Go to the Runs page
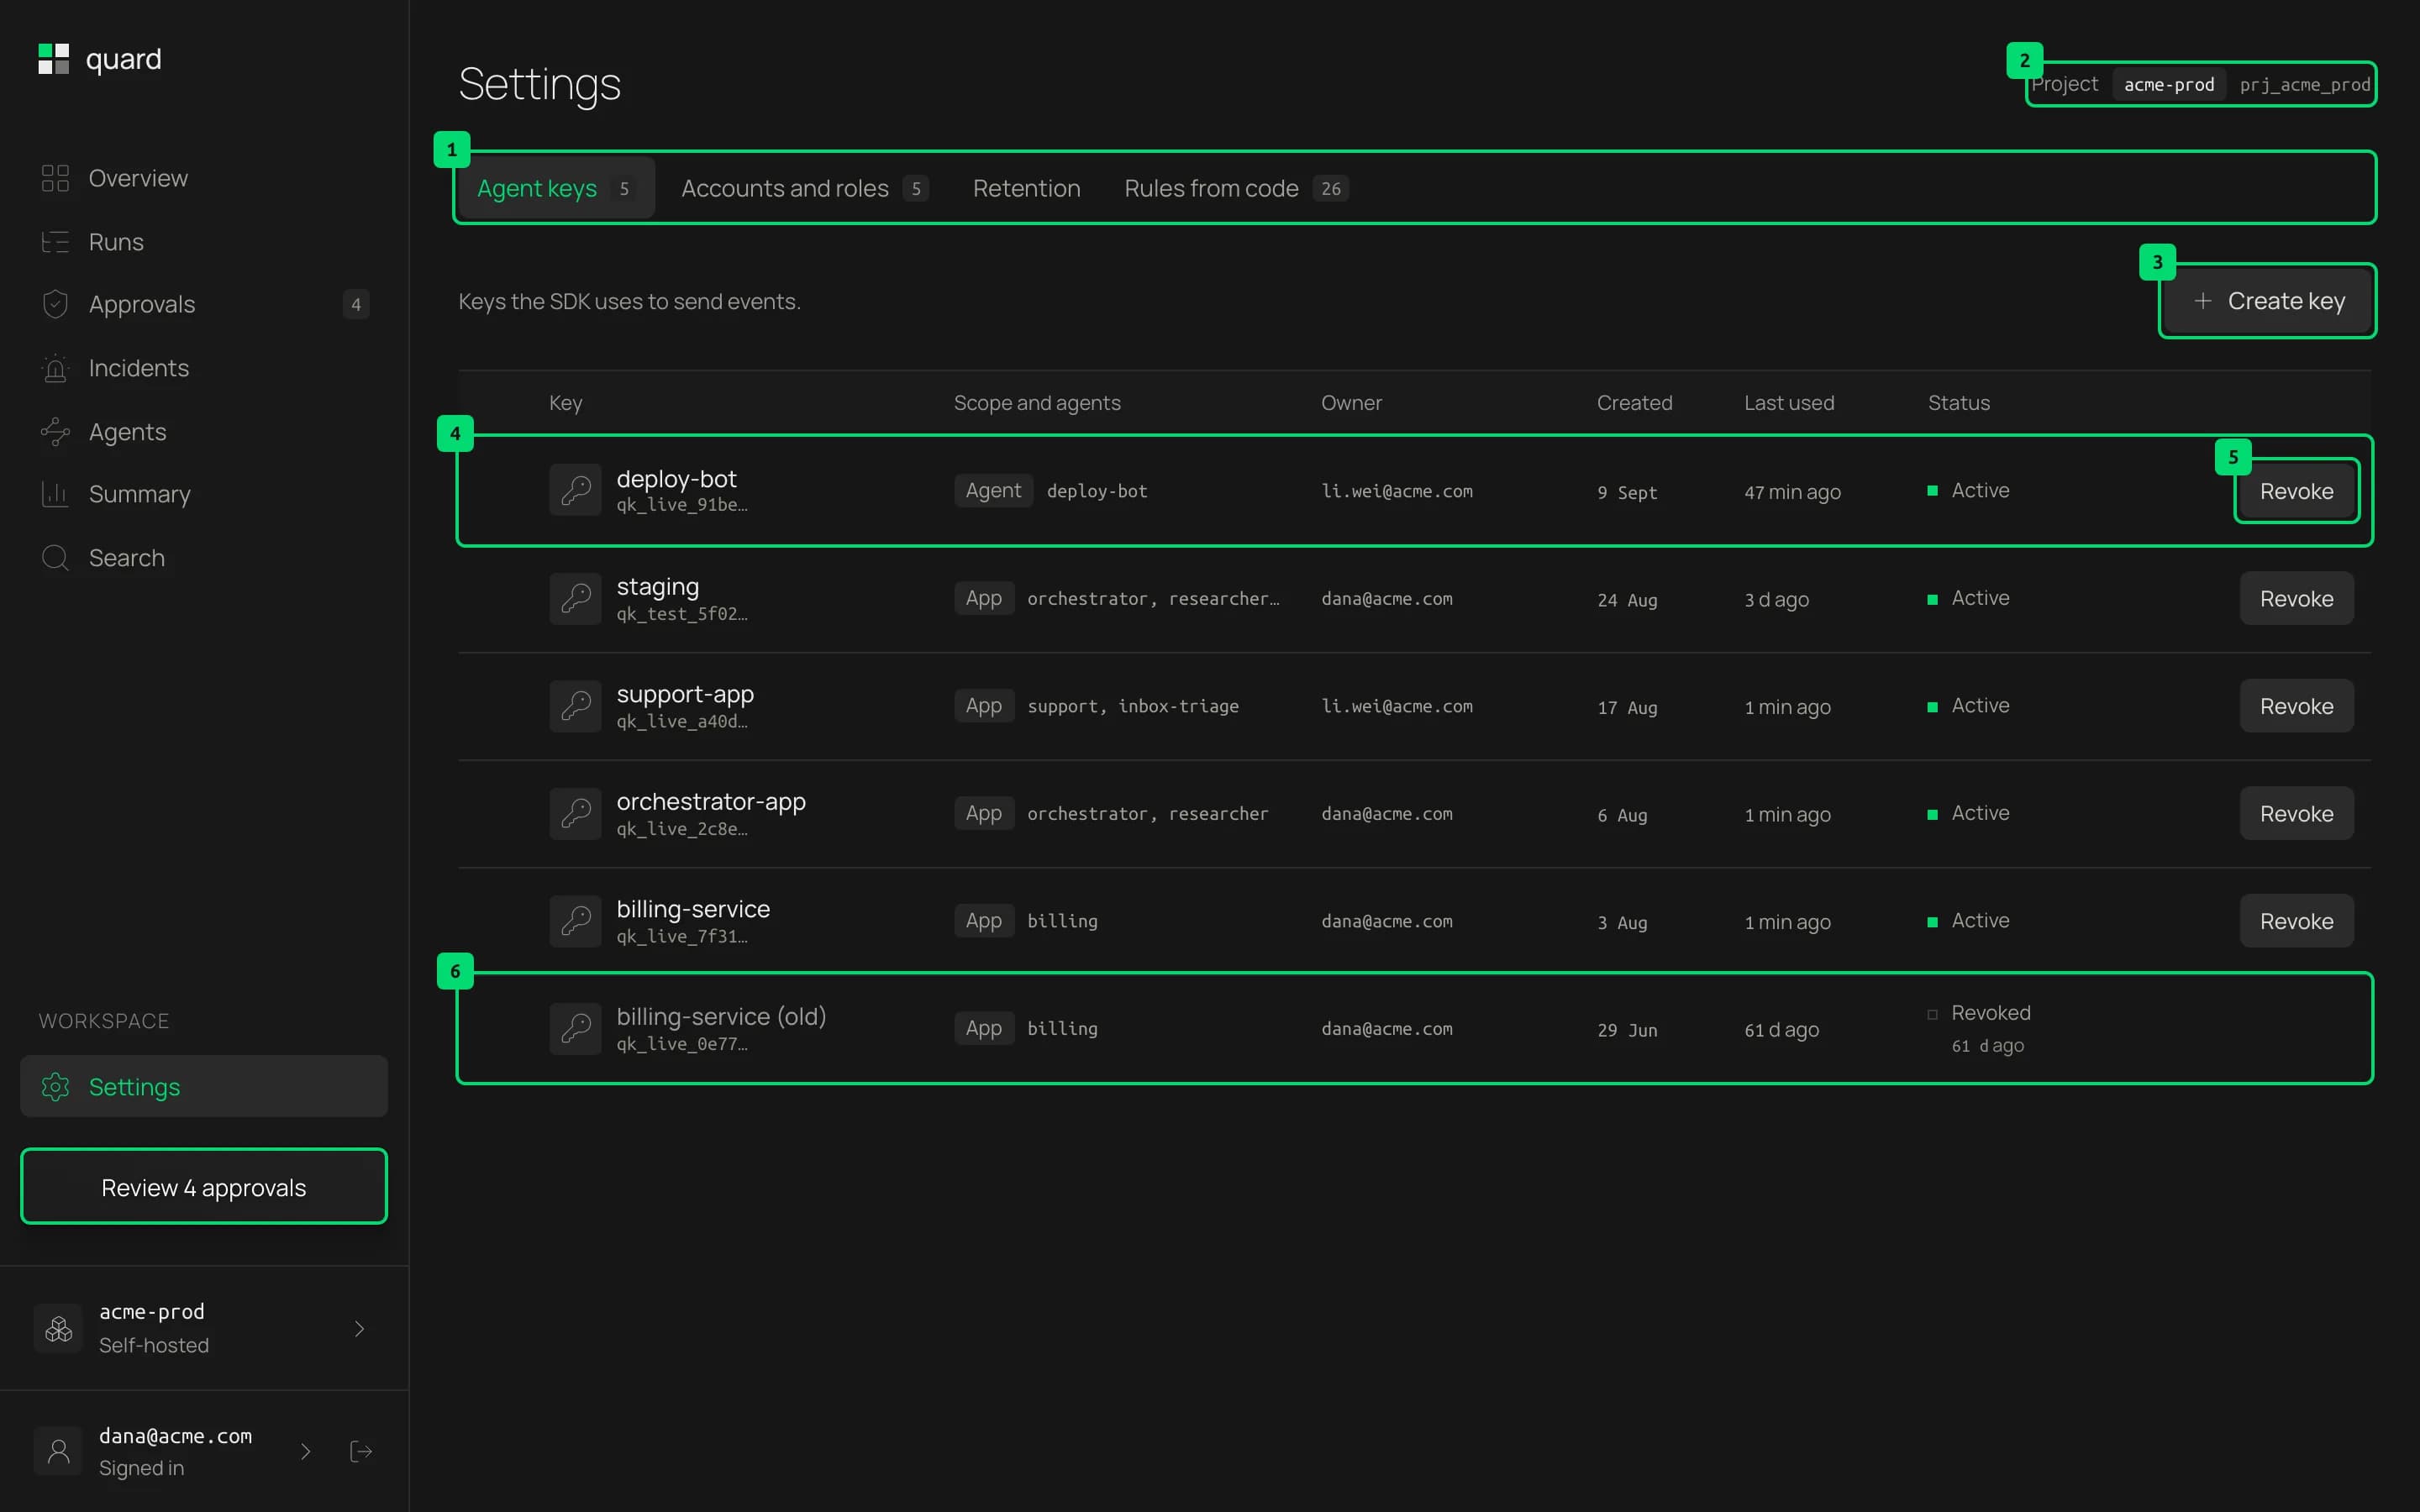The width and height of the screenshot is (2420, 1512). [204, 242]
